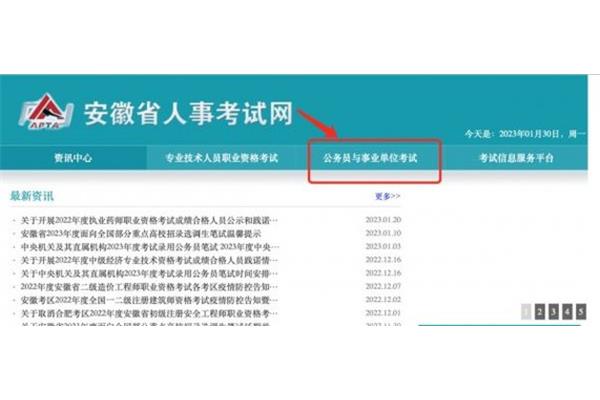
Task: Open 取消合肥考区初级注册安全工程师 notice
Action: [149, 313]
